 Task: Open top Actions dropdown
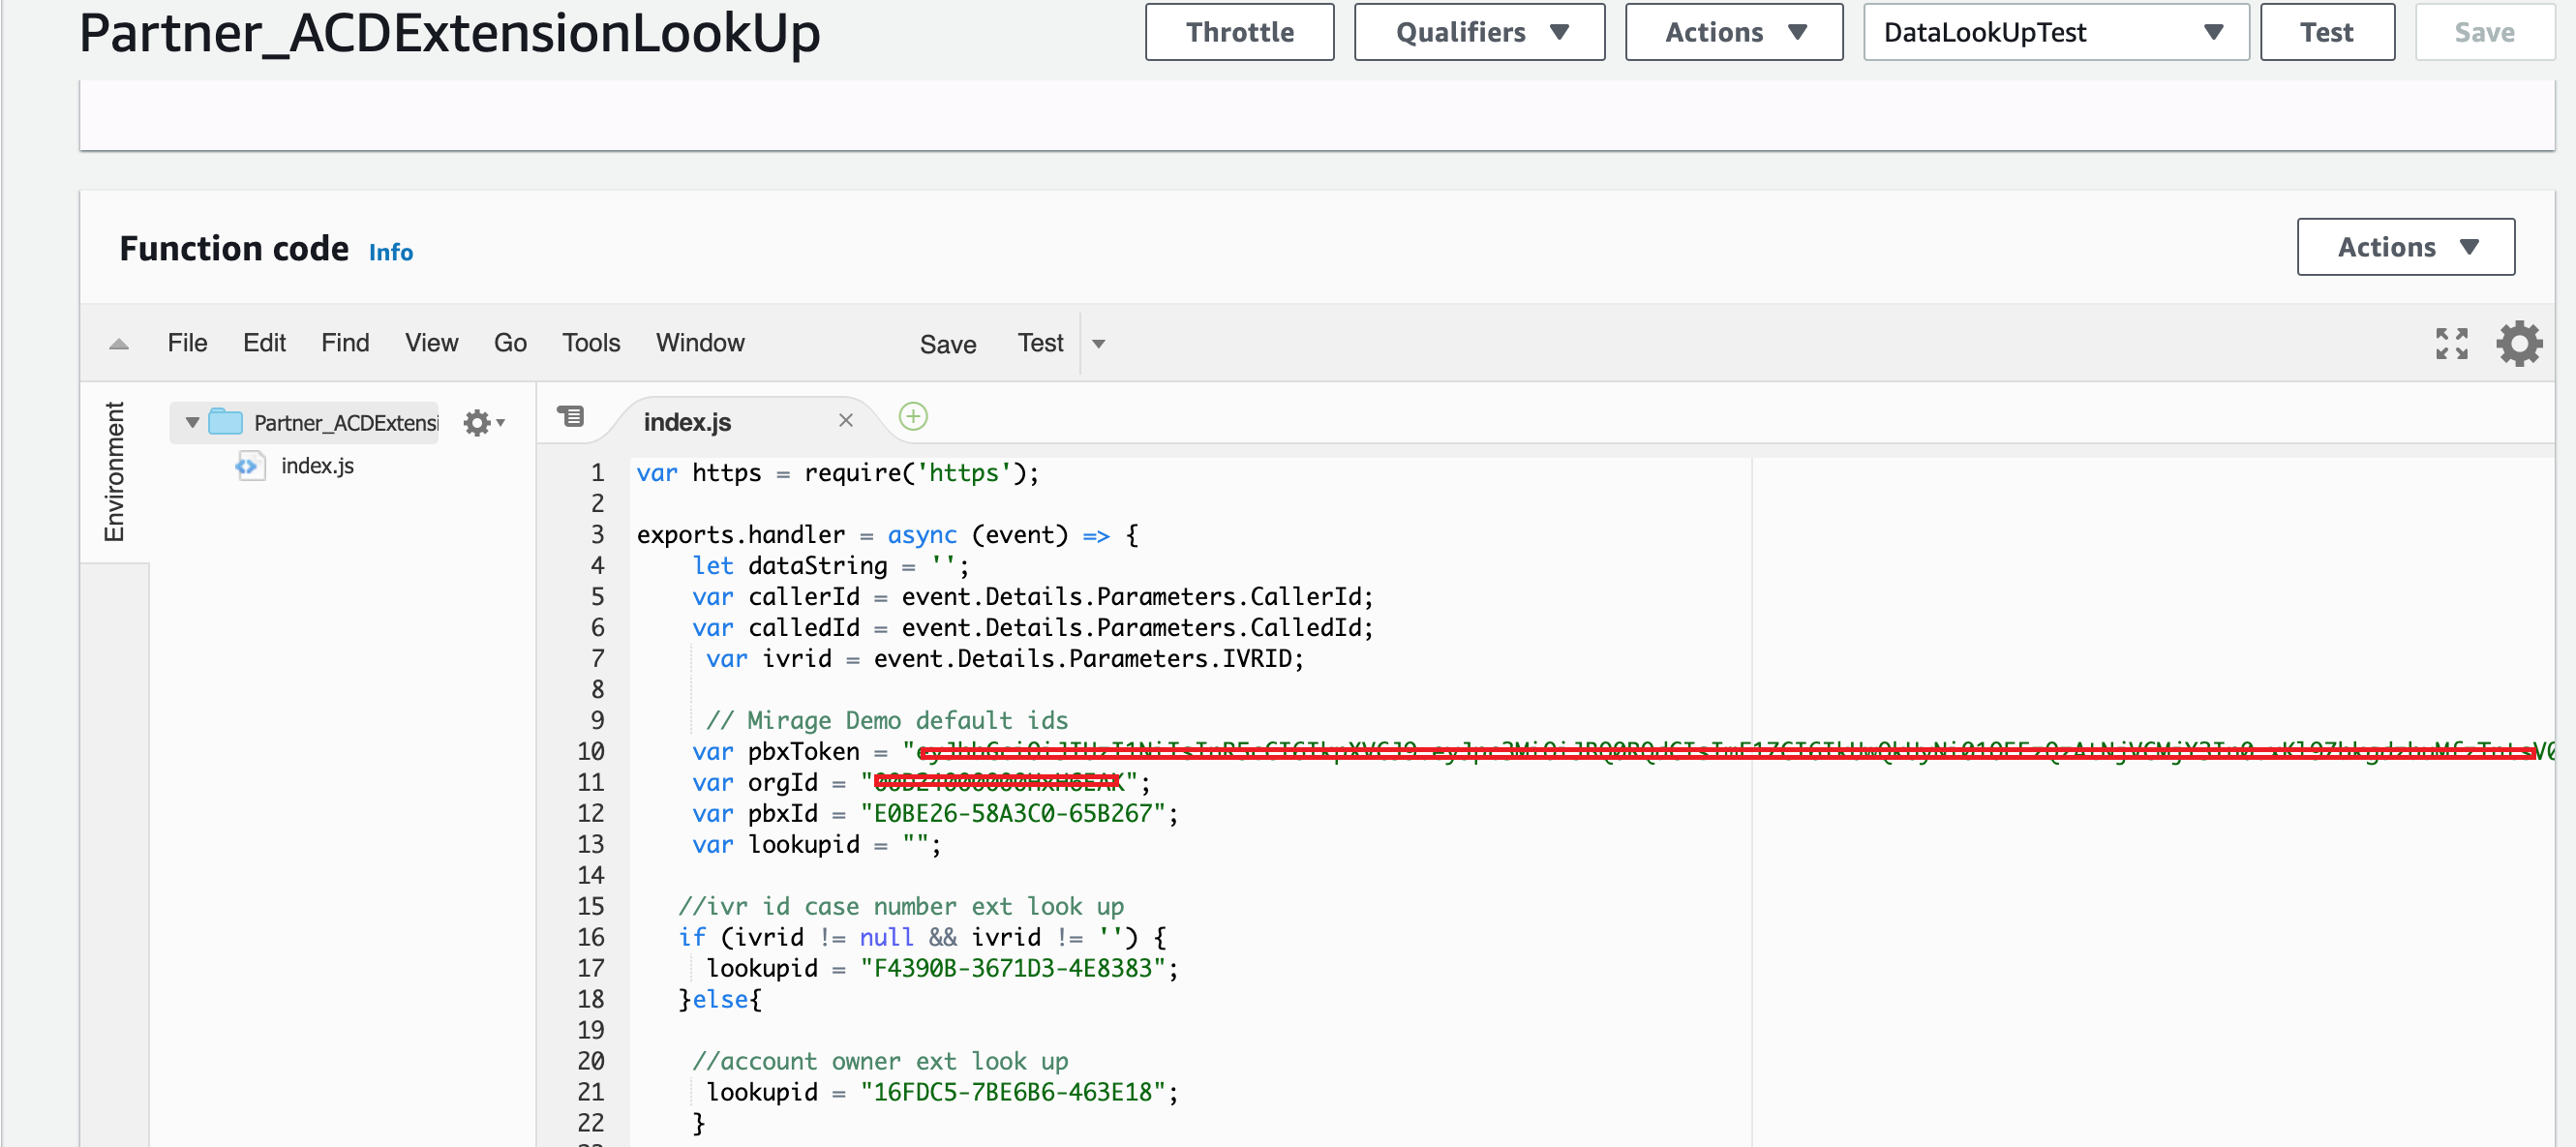pyautogui.click(x=1733, y=33)
